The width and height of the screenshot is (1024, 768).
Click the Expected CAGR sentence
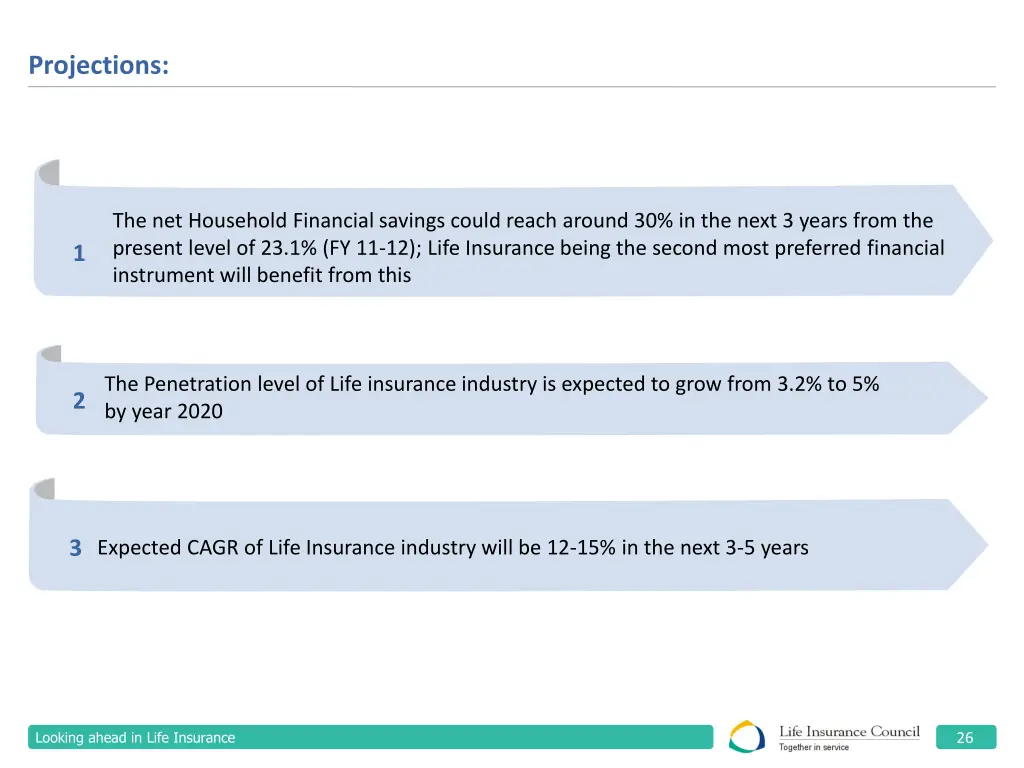click(453, 547)
